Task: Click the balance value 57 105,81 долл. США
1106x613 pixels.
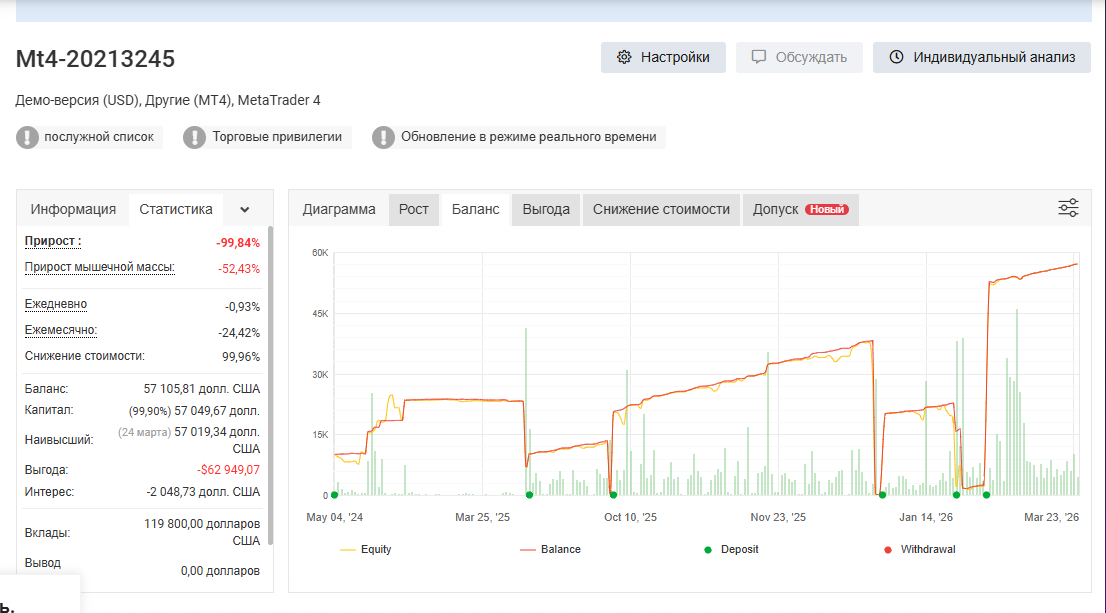Action: pyautogui.click(x=202, y=389)
